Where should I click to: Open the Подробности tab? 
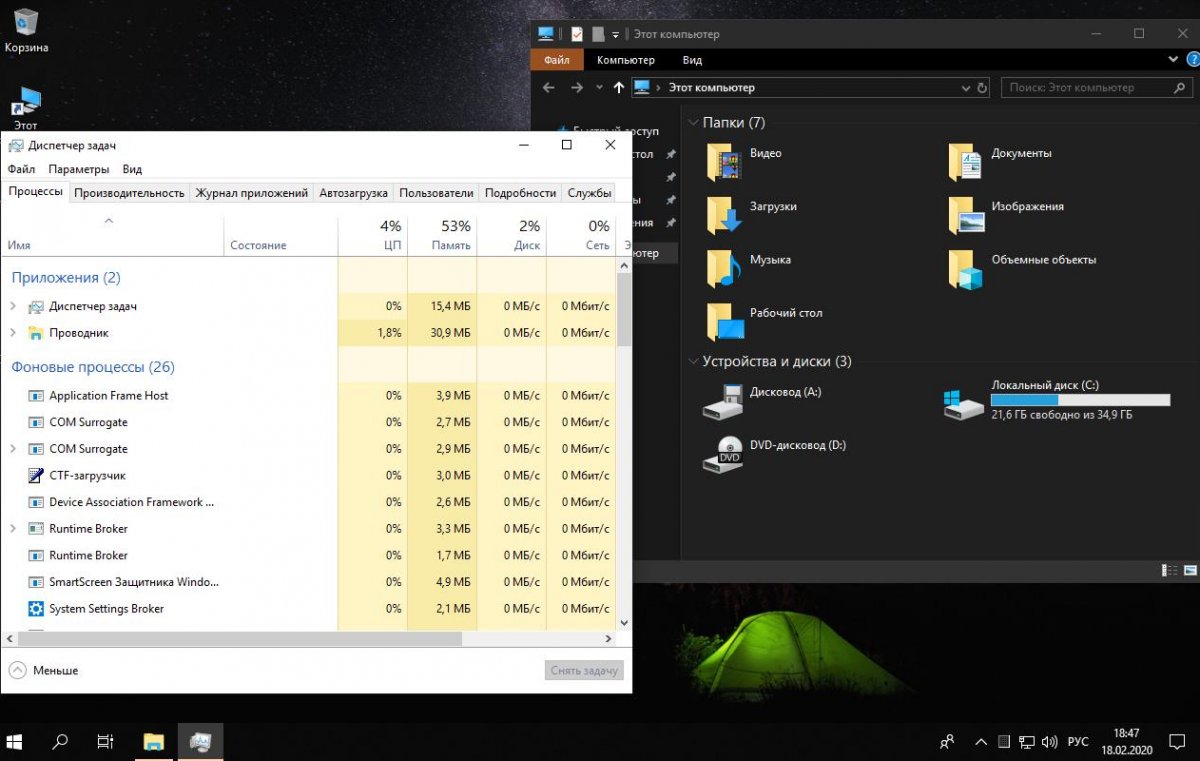(x=520, y=193)
